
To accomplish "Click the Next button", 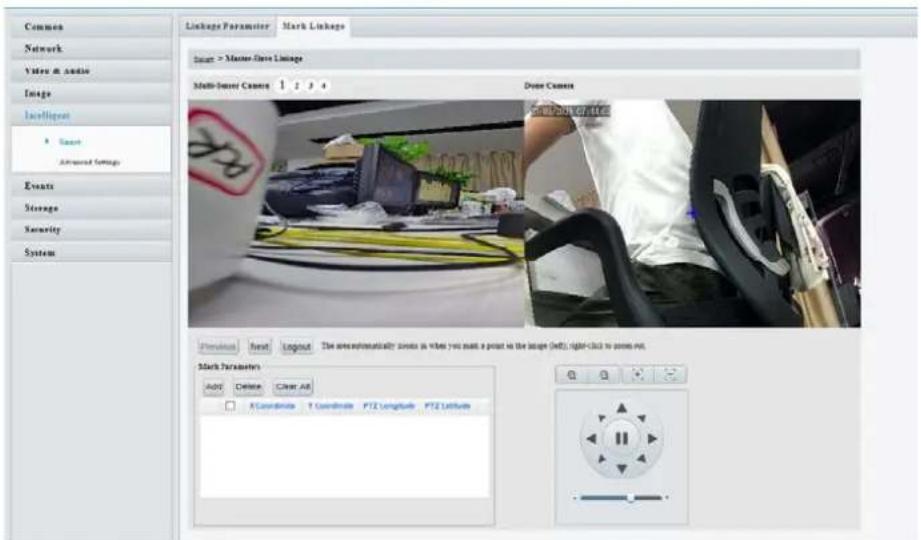I will [x=260, y=347].
